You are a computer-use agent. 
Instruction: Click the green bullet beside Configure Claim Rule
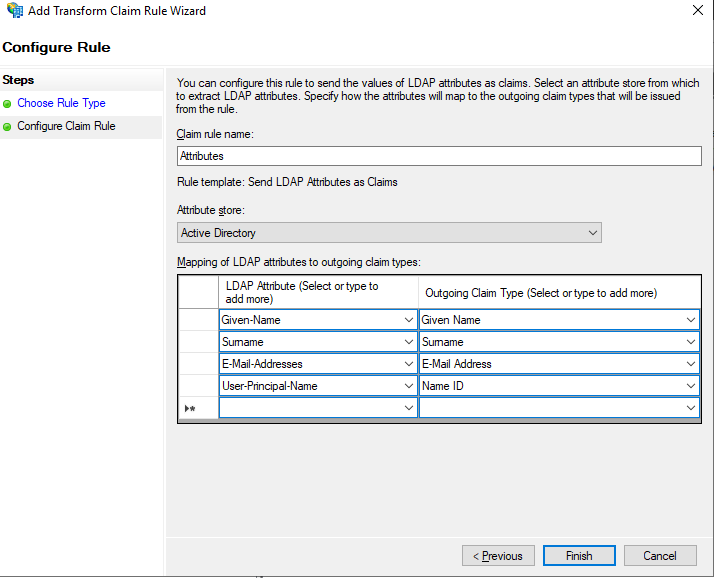[x=7, y=127]
